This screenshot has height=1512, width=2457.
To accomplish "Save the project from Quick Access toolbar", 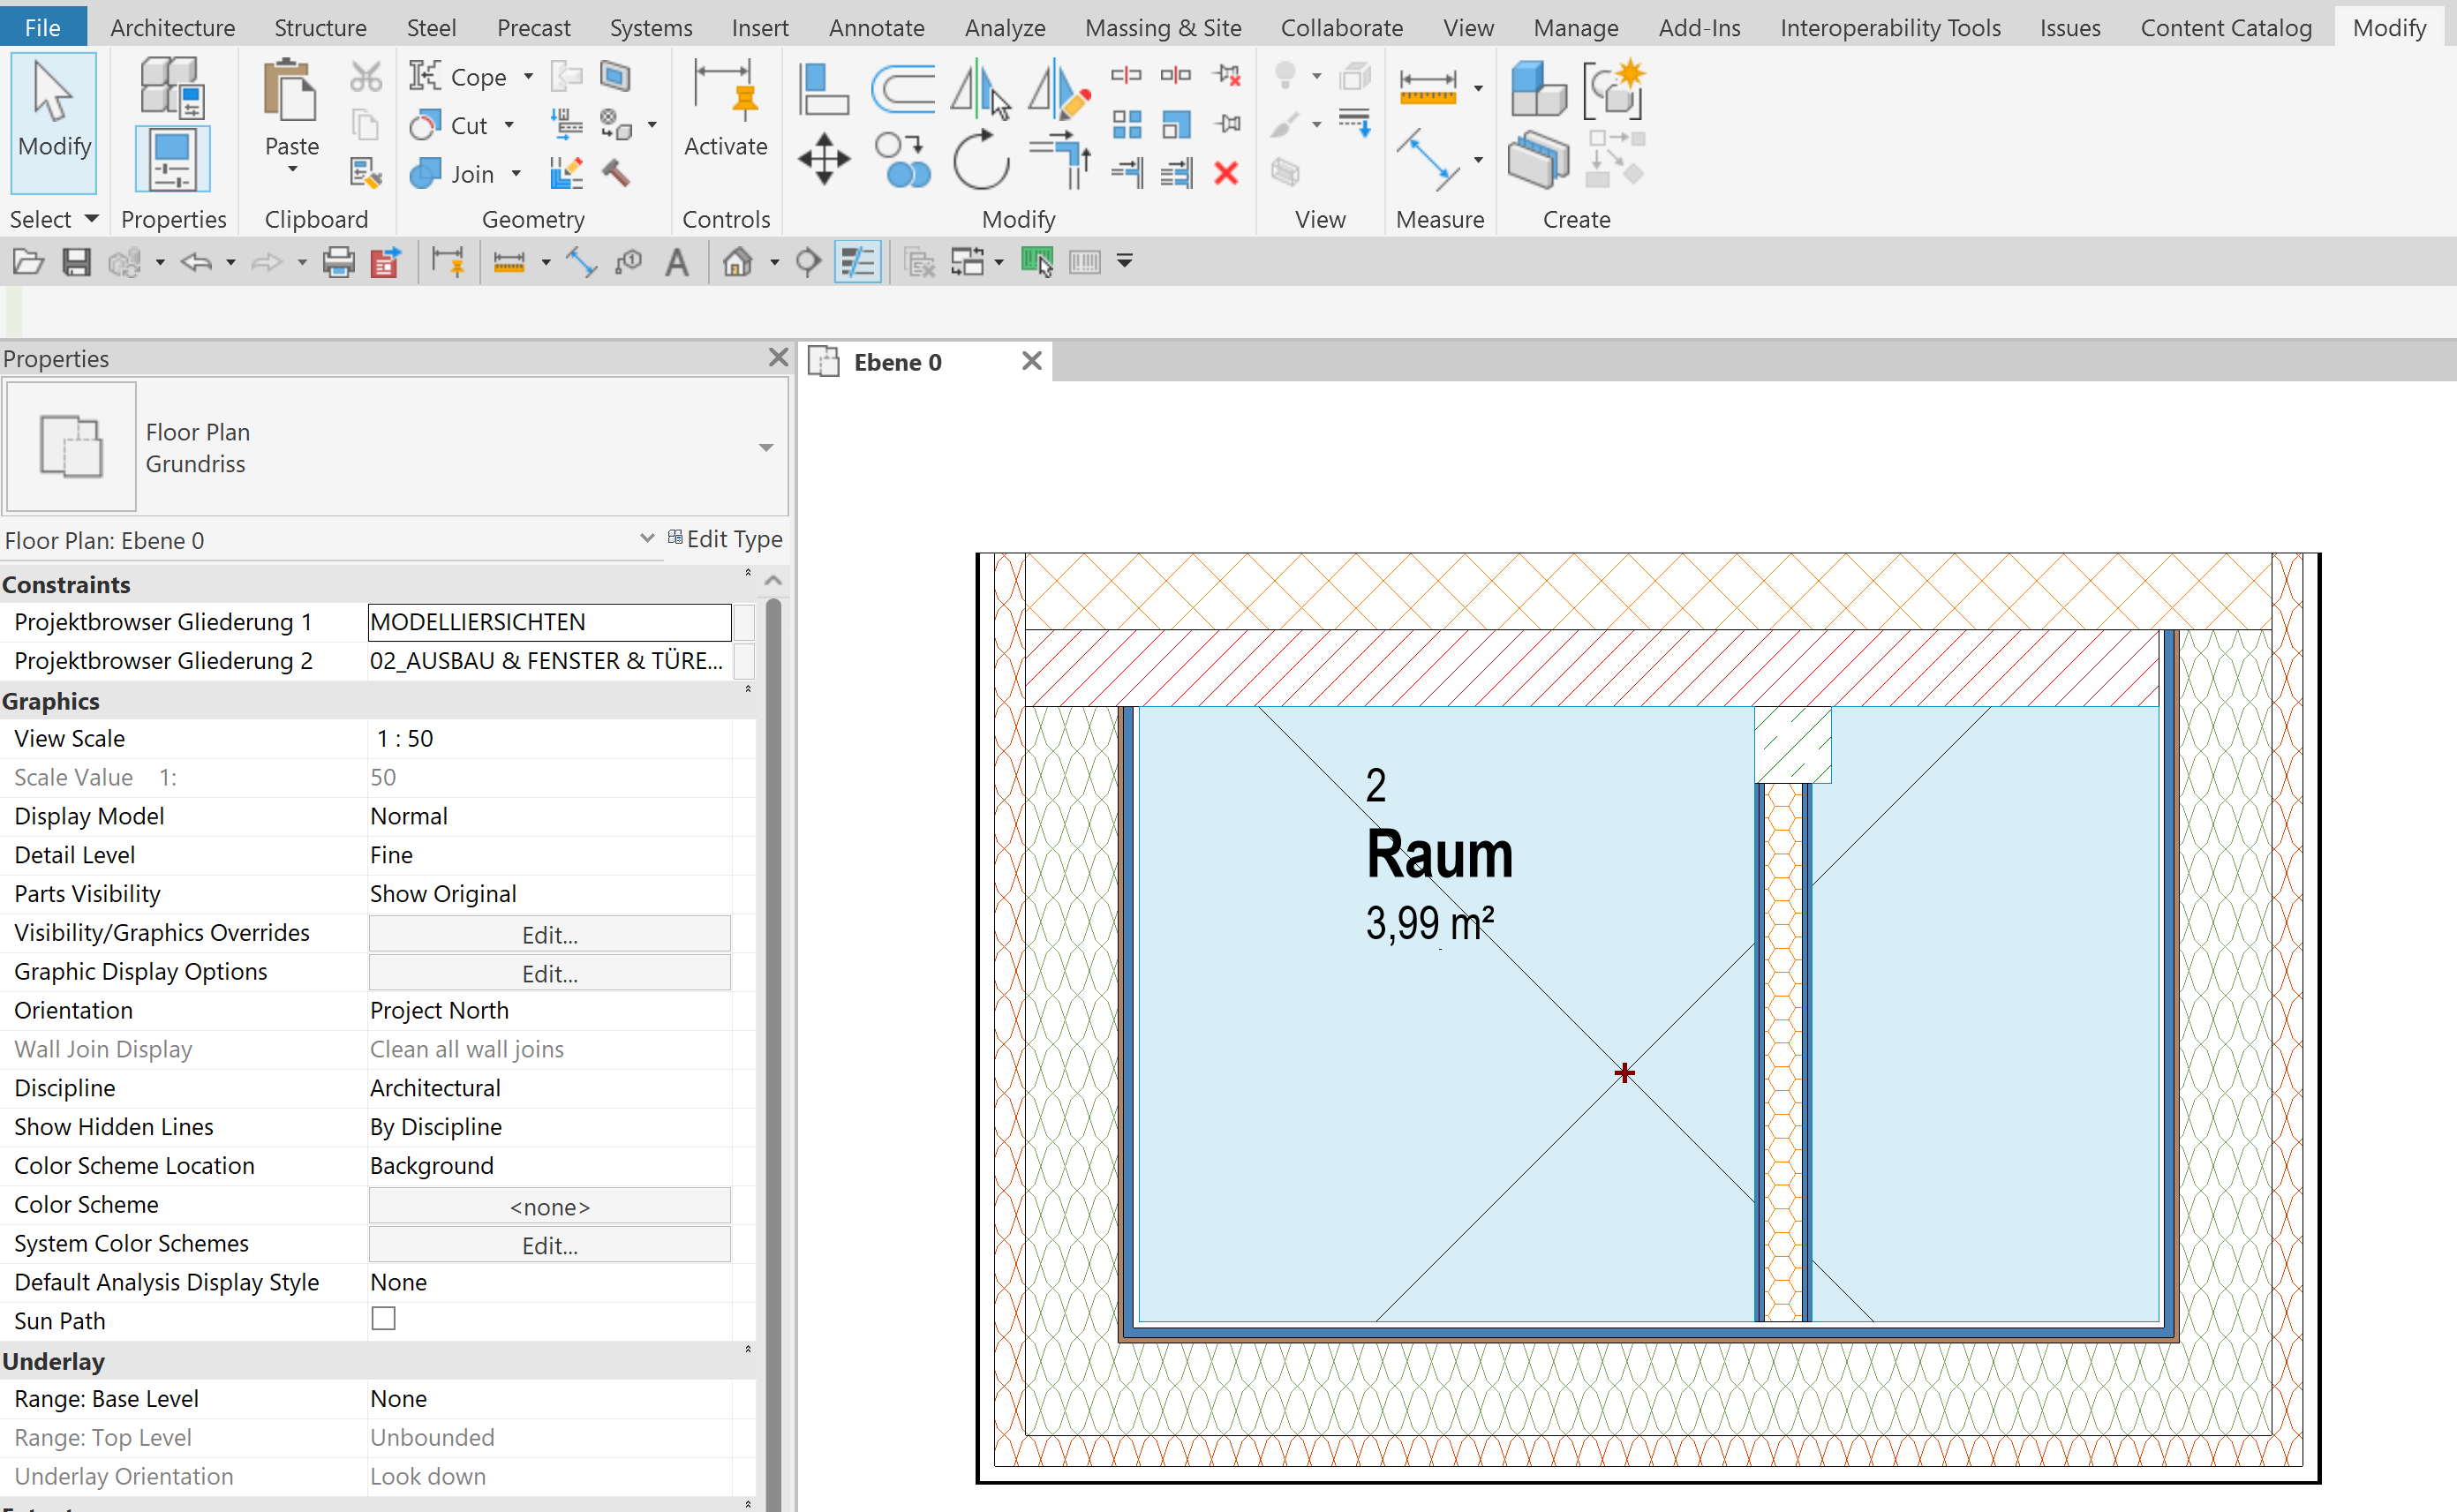I will coord(75,261).
